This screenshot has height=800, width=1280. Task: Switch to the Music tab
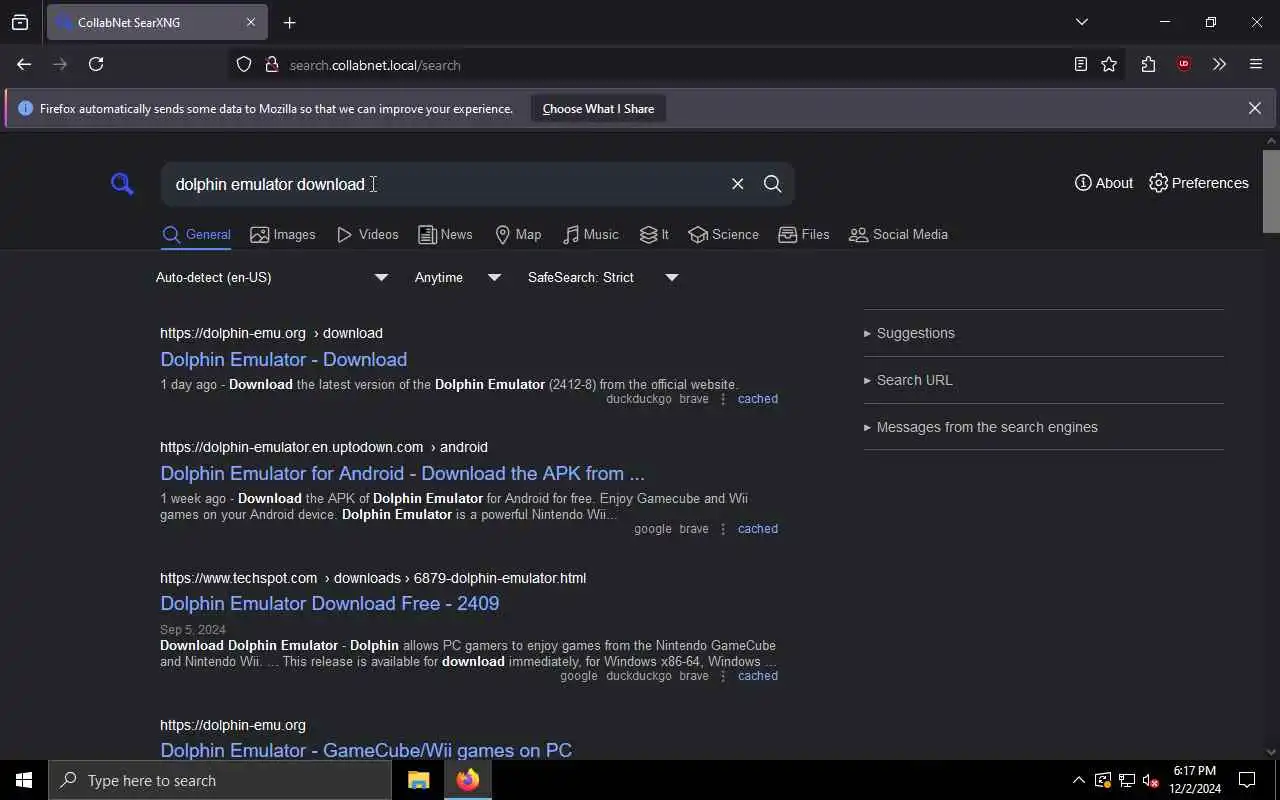(591, 235)
